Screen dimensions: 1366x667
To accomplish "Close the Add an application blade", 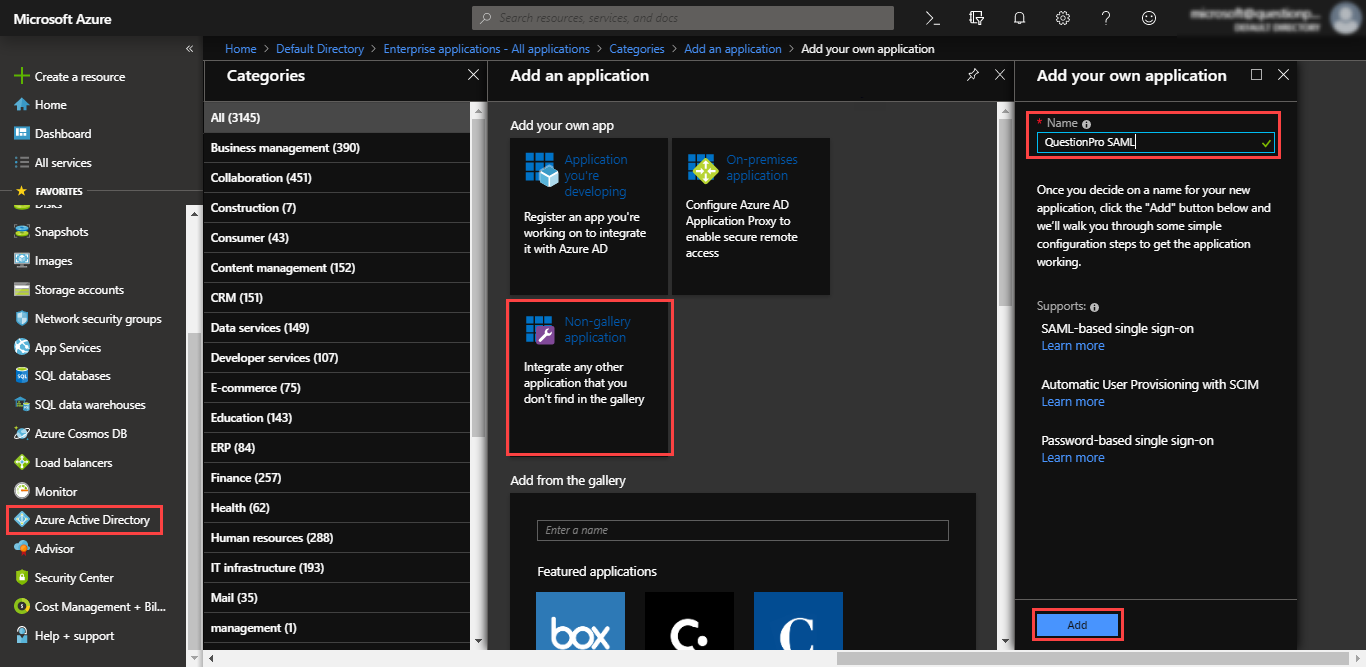I will (x=999, y=75).
